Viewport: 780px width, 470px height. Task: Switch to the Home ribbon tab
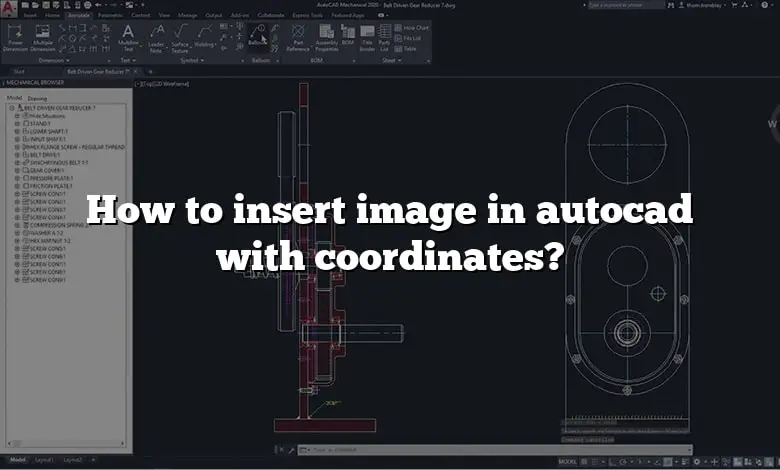52,15
